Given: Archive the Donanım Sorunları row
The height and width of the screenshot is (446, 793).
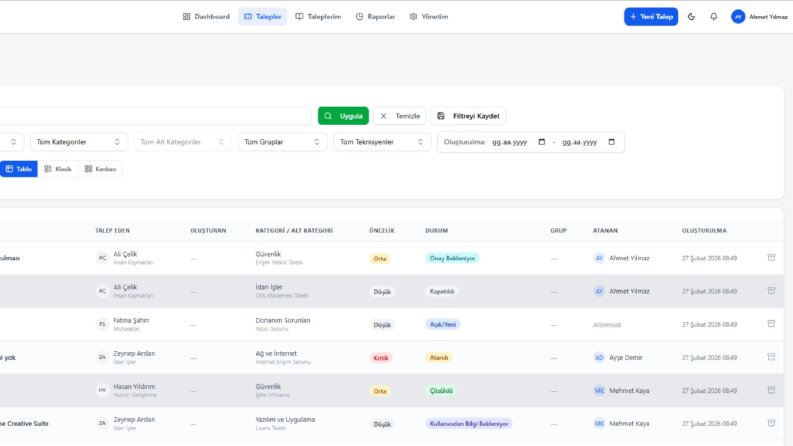Looking at the screenshot, I should 771,324.
